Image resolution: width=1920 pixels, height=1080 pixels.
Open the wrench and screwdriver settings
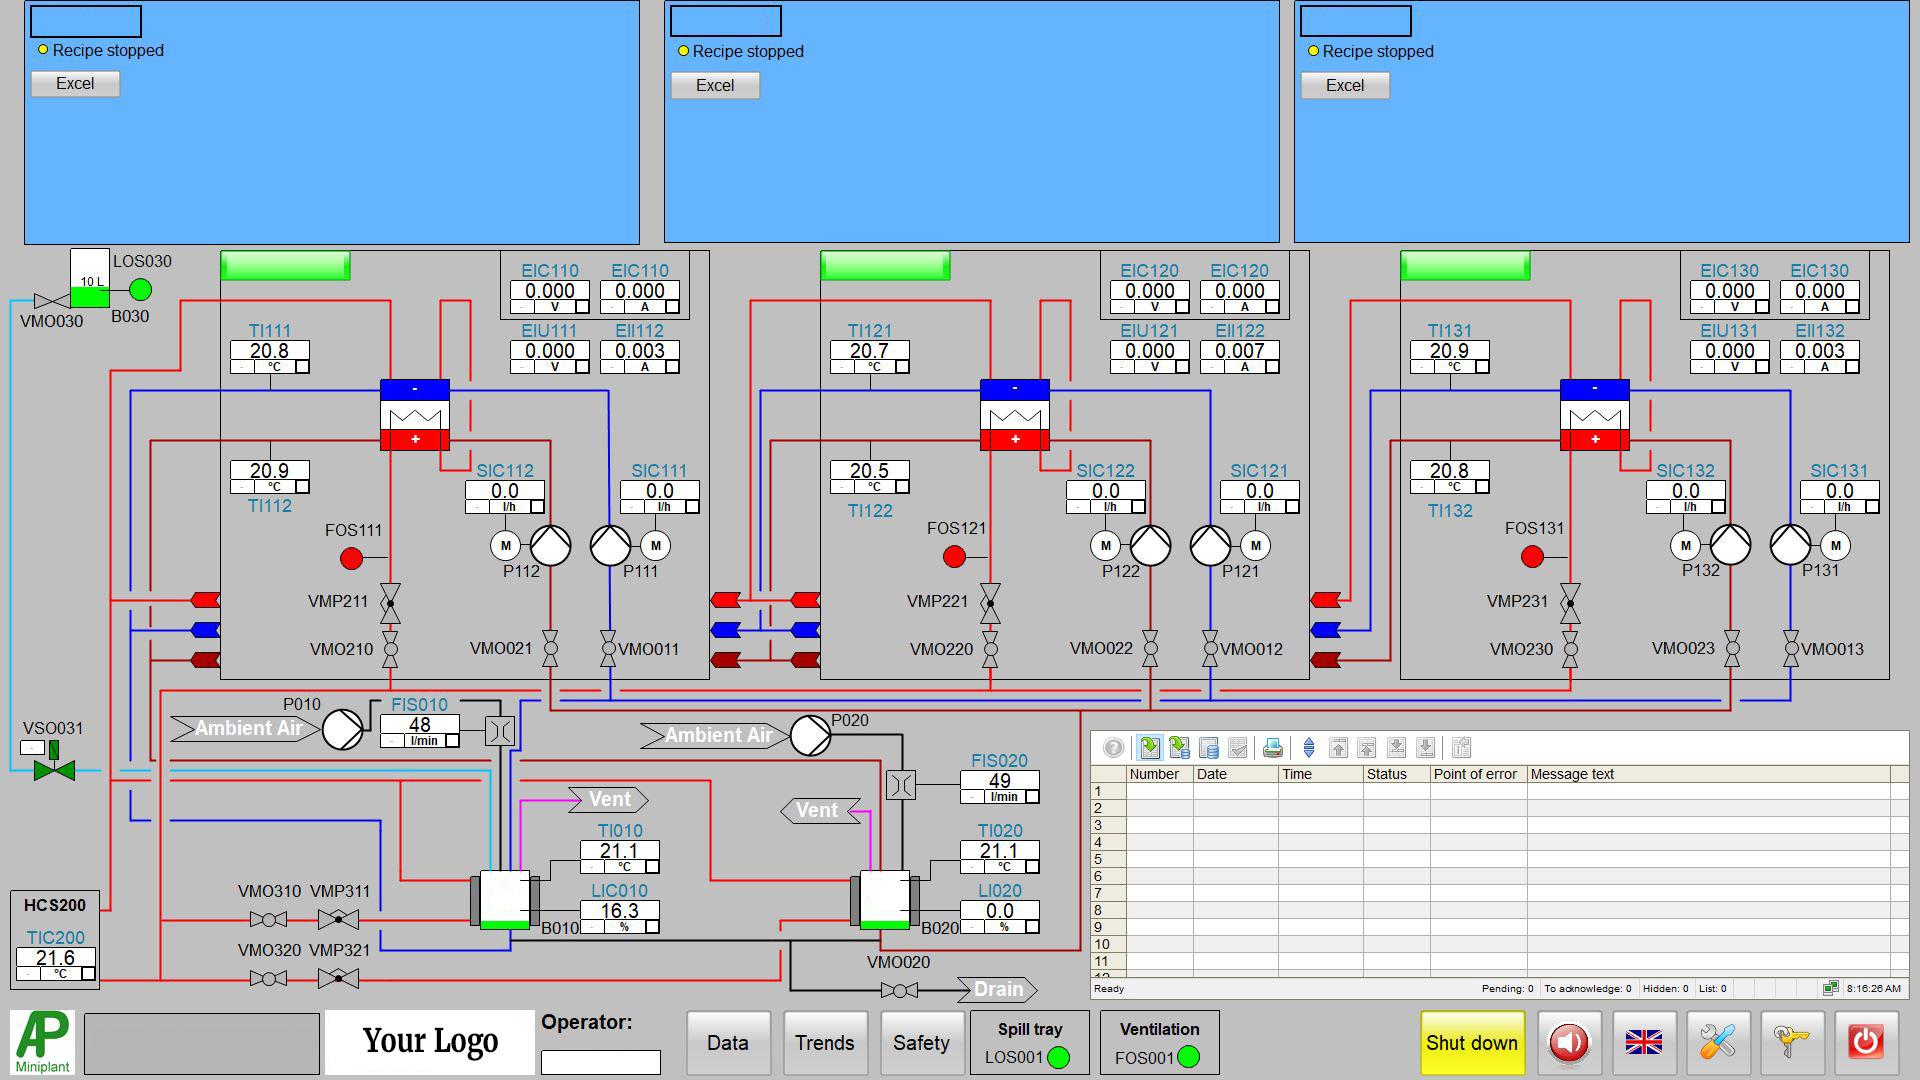1717,1043
